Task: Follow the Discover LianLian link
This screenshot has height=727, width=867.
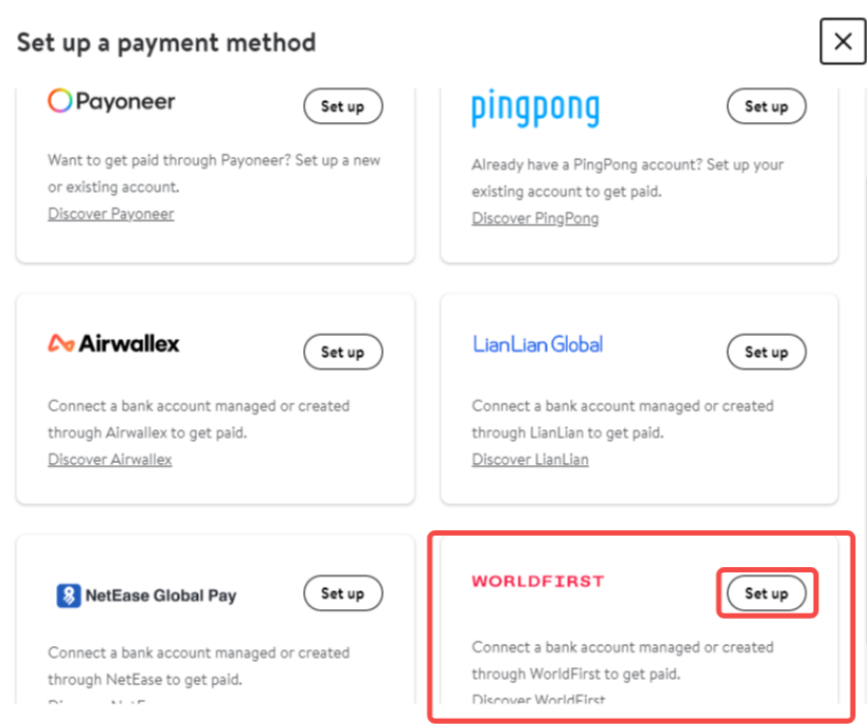Action: click(x=530, y=460)
